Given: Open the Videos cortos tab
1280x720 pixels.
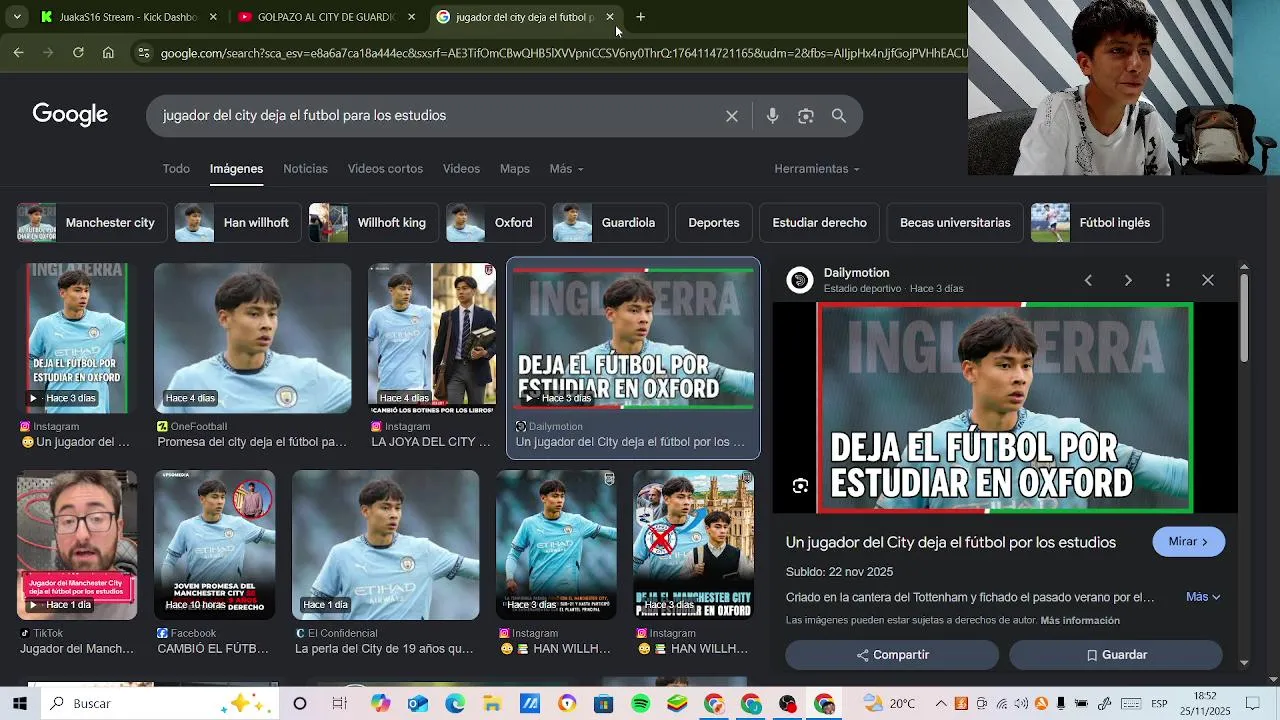Looking at the screenshot, I should 385,169.
